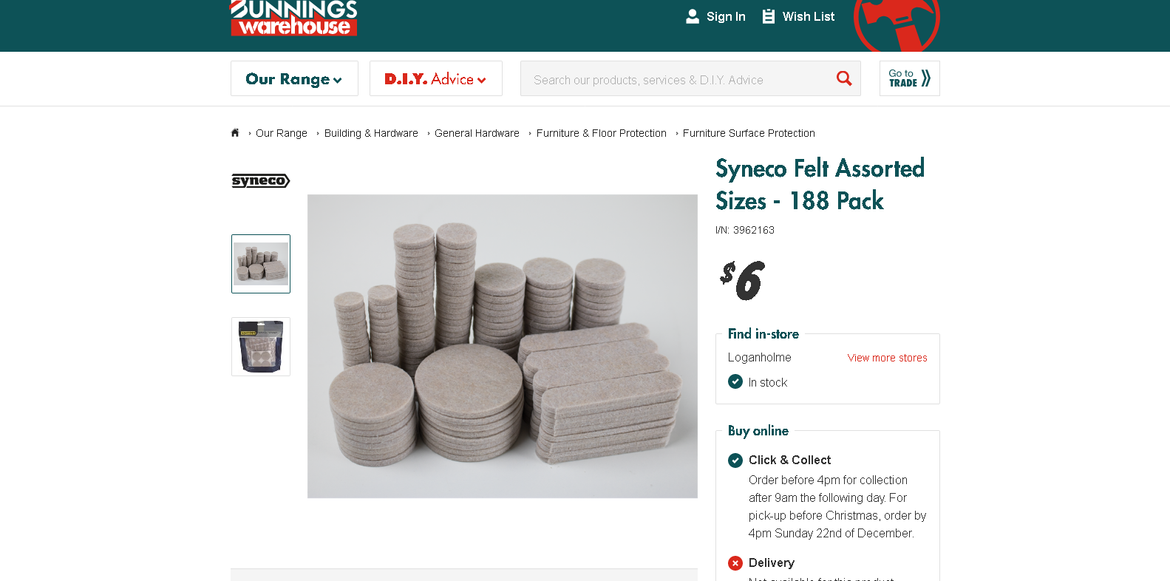
Task: Open the Building & Hardware breadcrumb
Action: click(371, 134)
